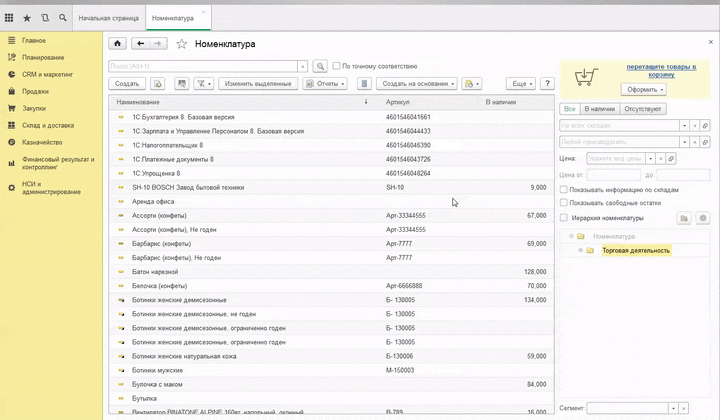Image resolution: width=720 pixels, height=420 pixels.
Task: Open CRM и маркетинг section
Action: [47, 74]
